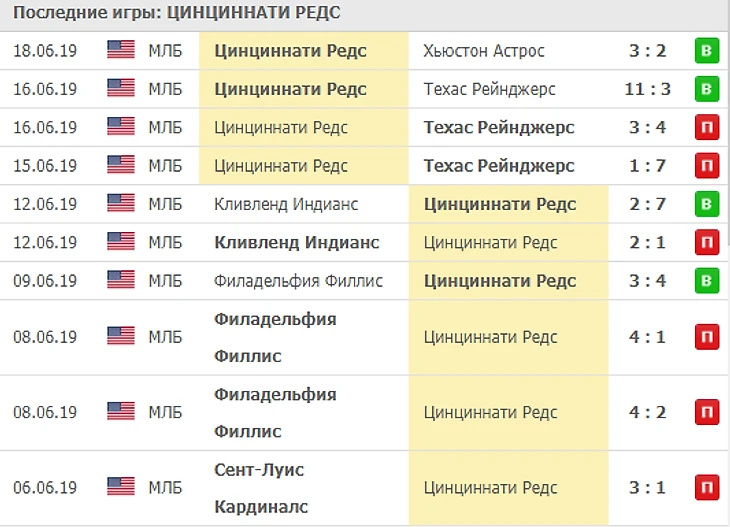Click the 11 : 3 score

648,88
